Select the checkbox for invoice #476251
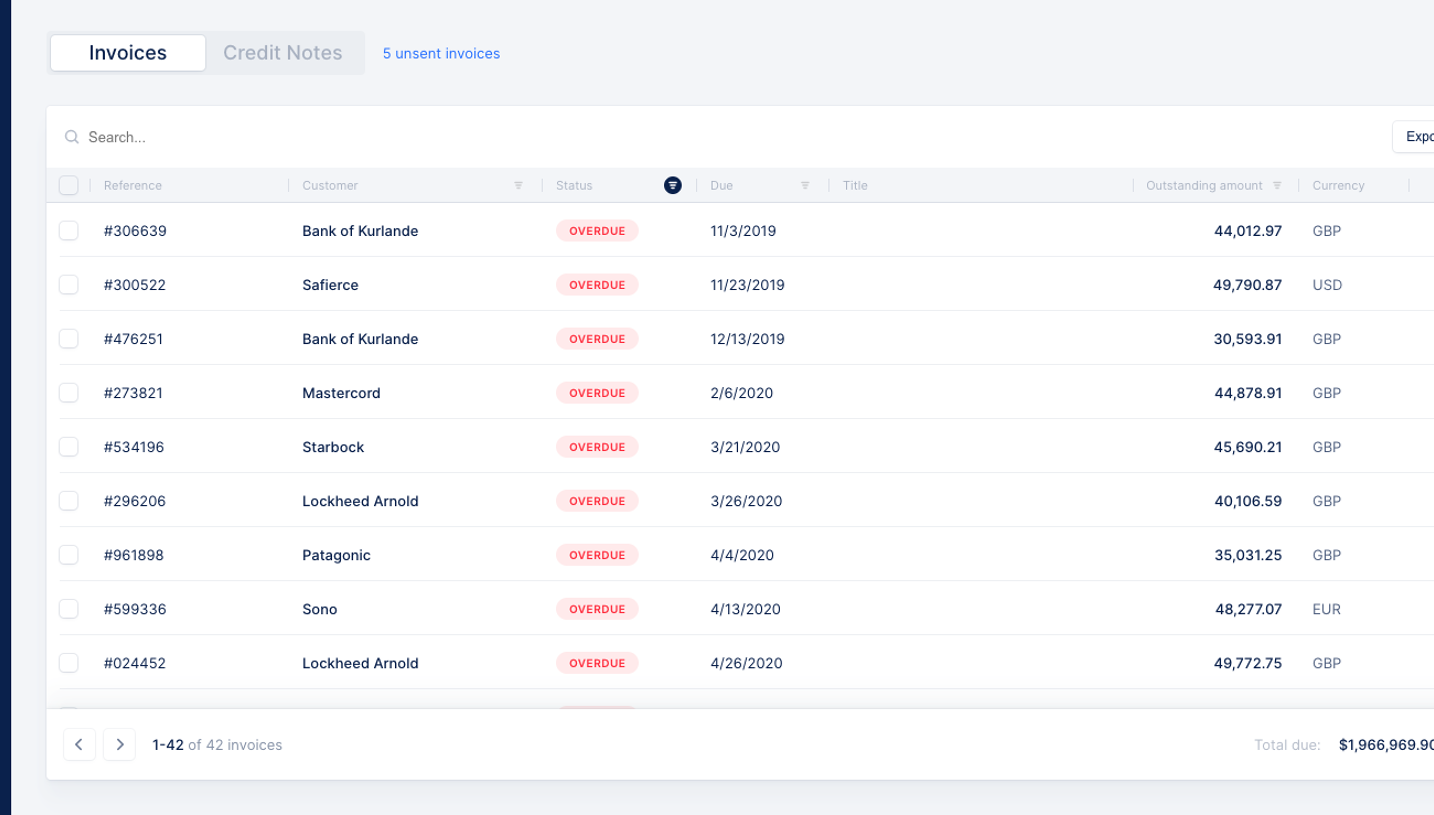 pyautogui.click(x=68, y=339)
